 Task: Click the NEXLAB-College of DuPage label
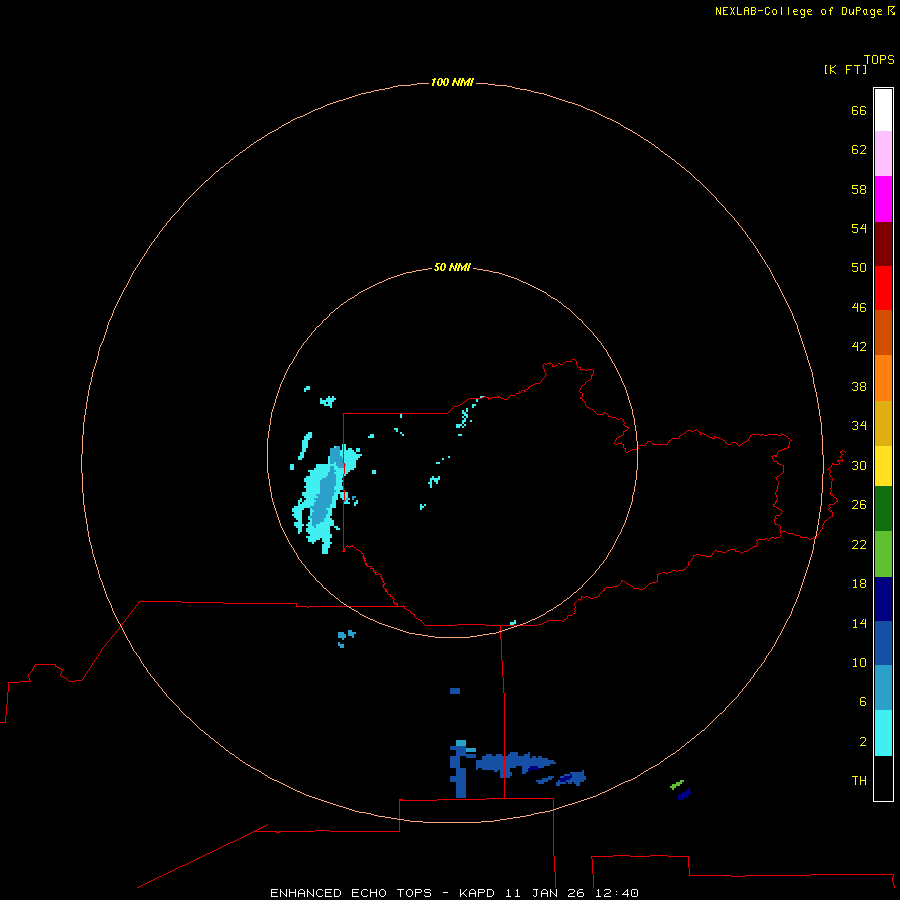tap(804, 11)
